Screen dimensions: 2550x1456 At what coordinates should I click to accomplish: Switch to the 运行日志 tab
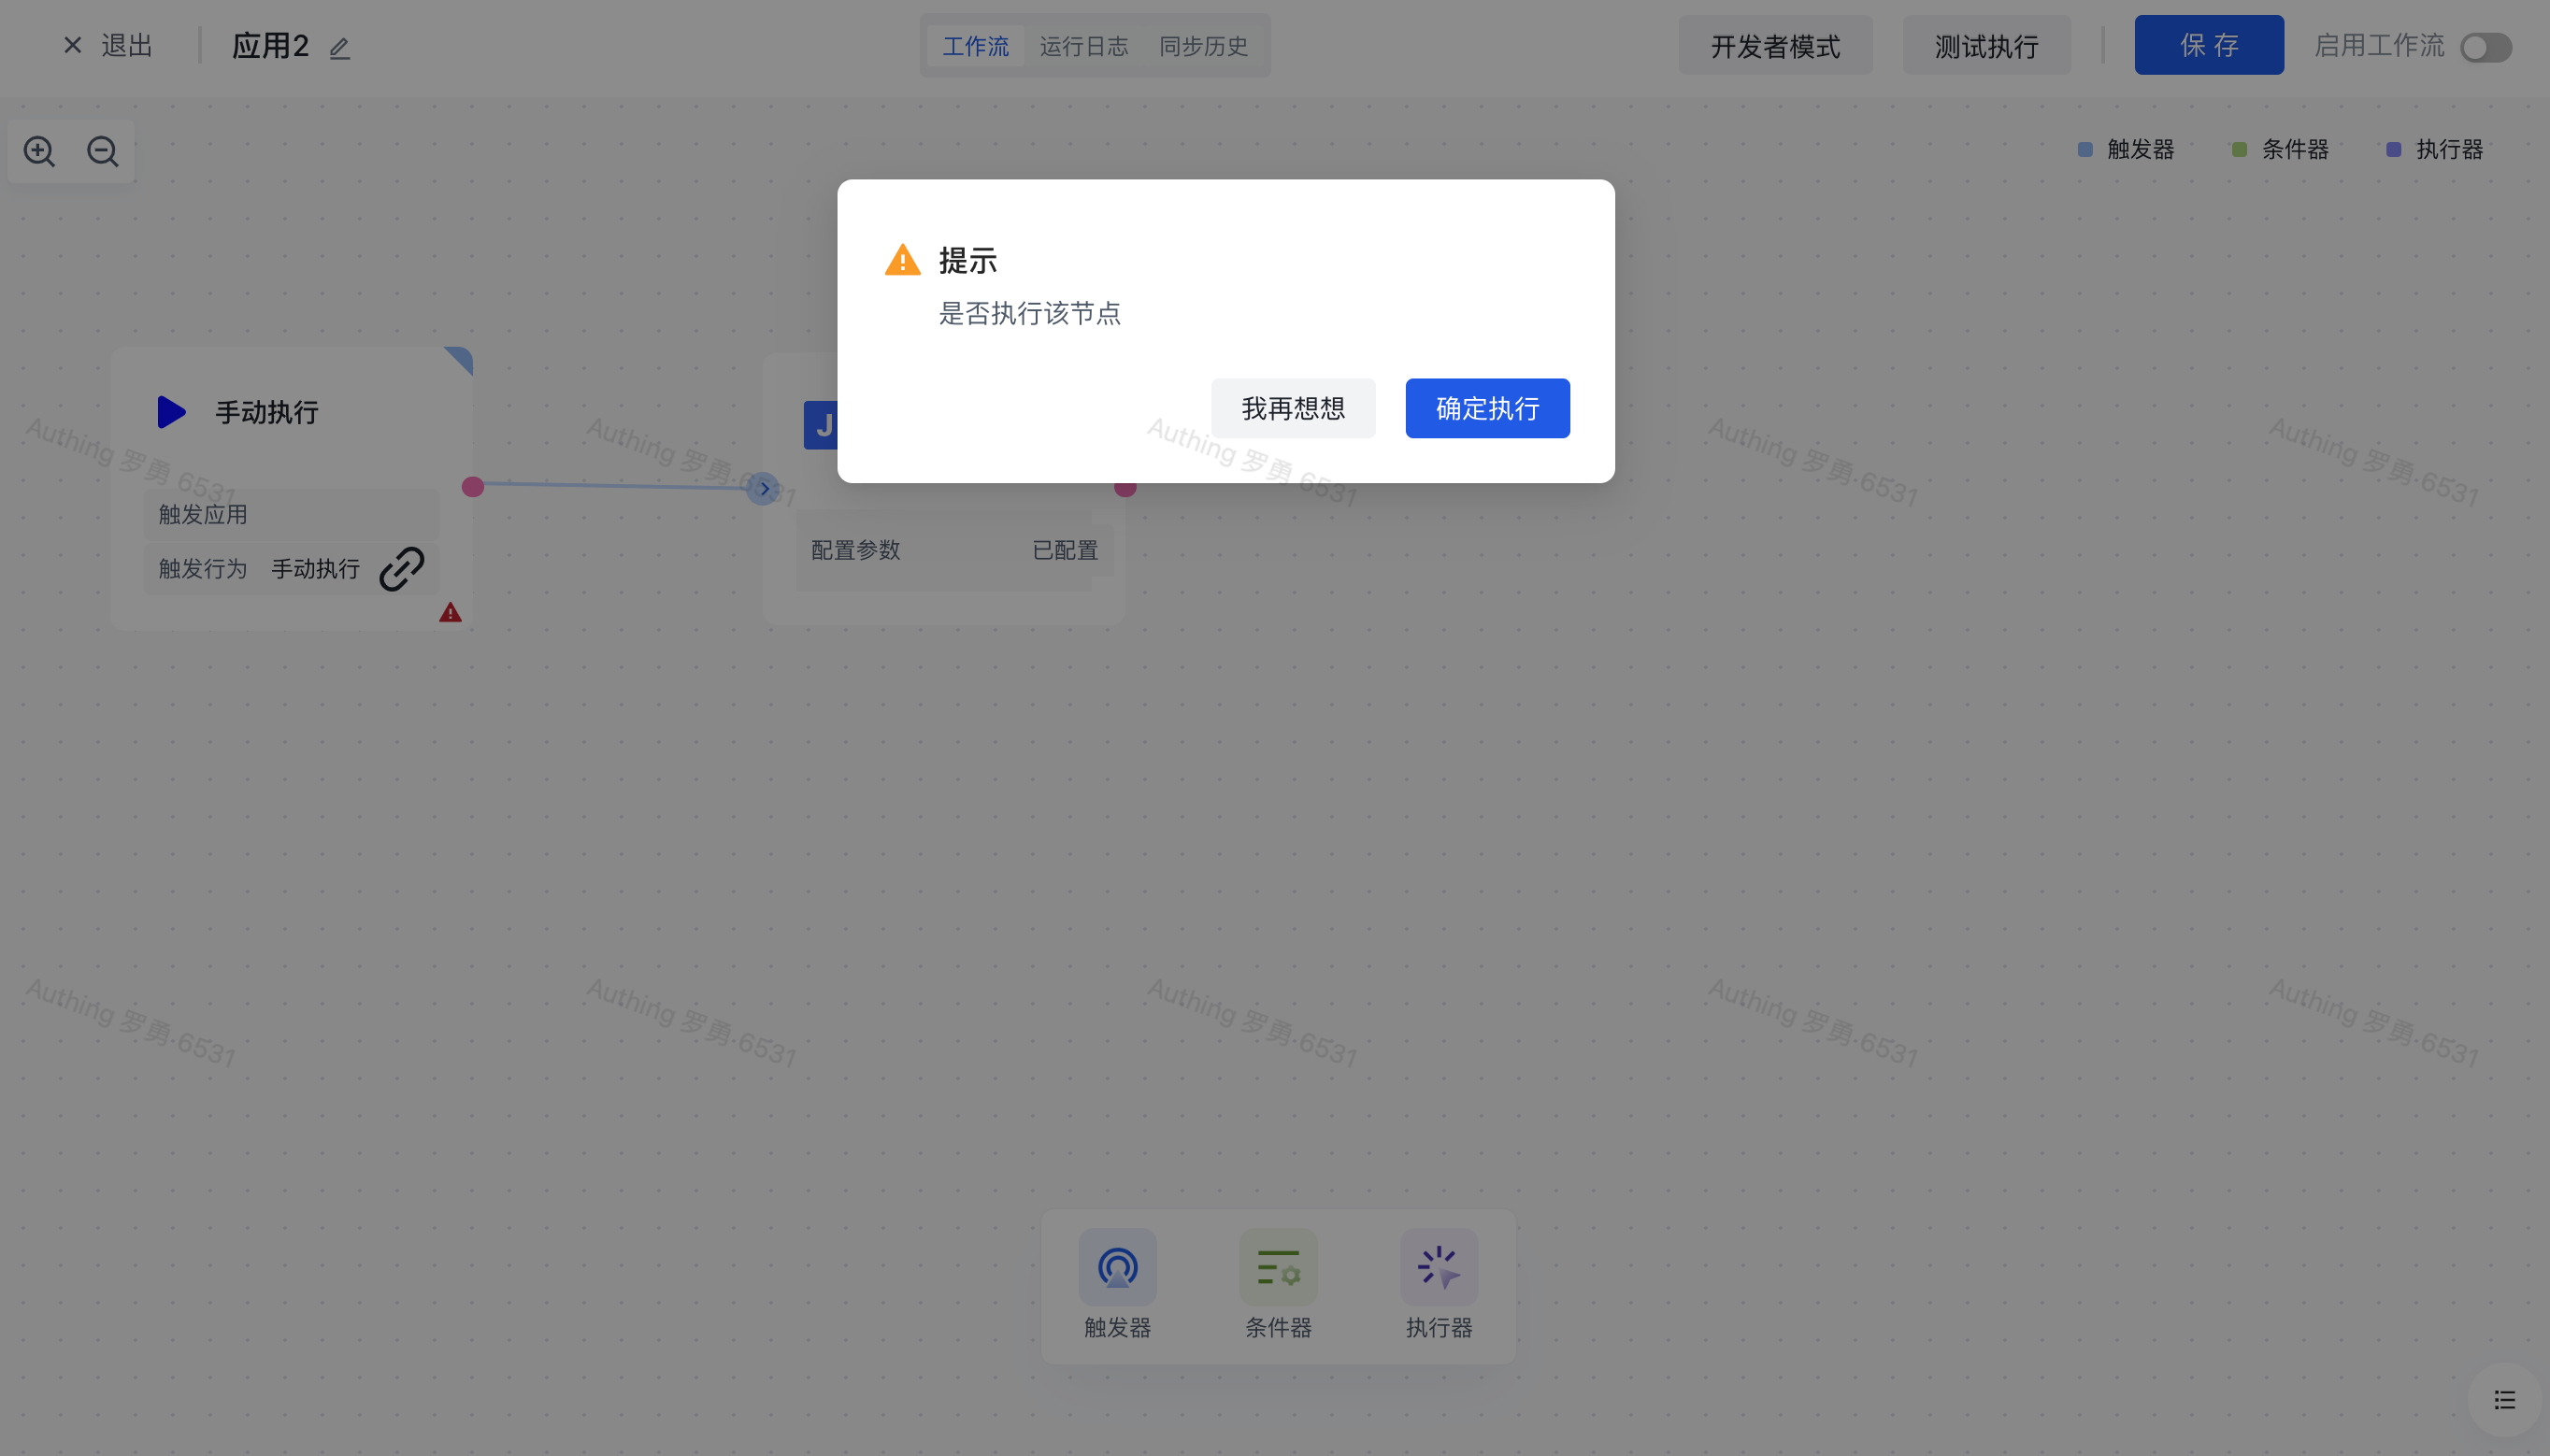(x=1083, y=46)
